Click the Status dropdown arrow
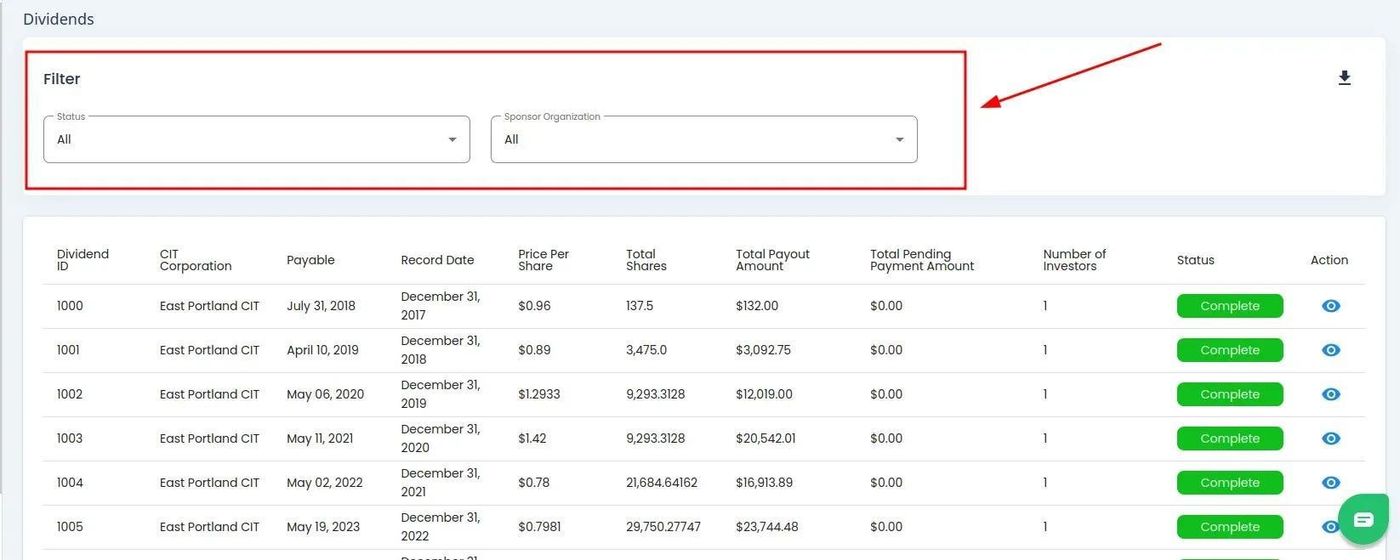1400x560 pixels. click(x=452, y=140)
